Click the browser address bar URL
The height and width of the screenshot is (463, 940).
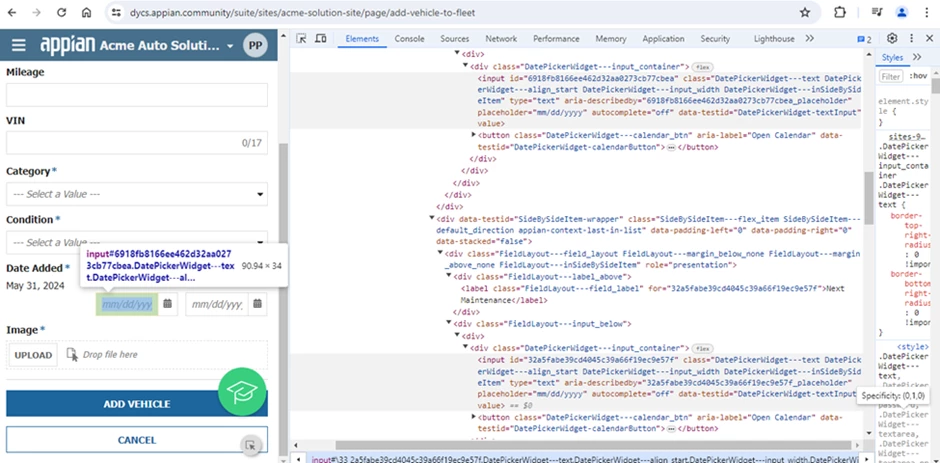303,13
